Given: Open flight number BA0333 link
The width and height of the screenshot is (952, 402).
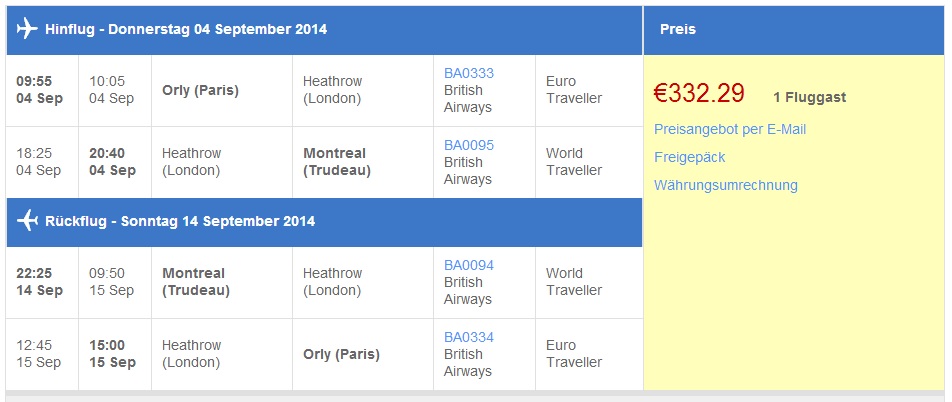Looking at the screenshot, I should coord(469,73).
